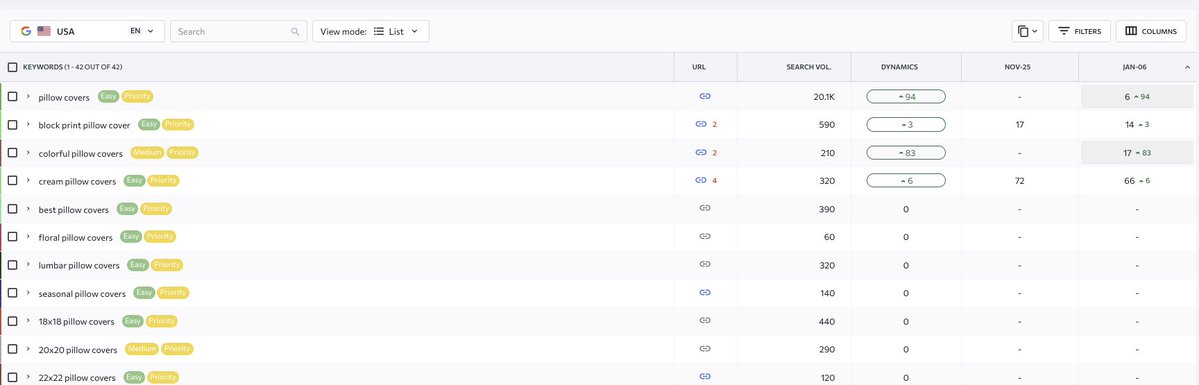
Task: Click dynamics badge 94 for pillow covers
Action: [906, 96]
